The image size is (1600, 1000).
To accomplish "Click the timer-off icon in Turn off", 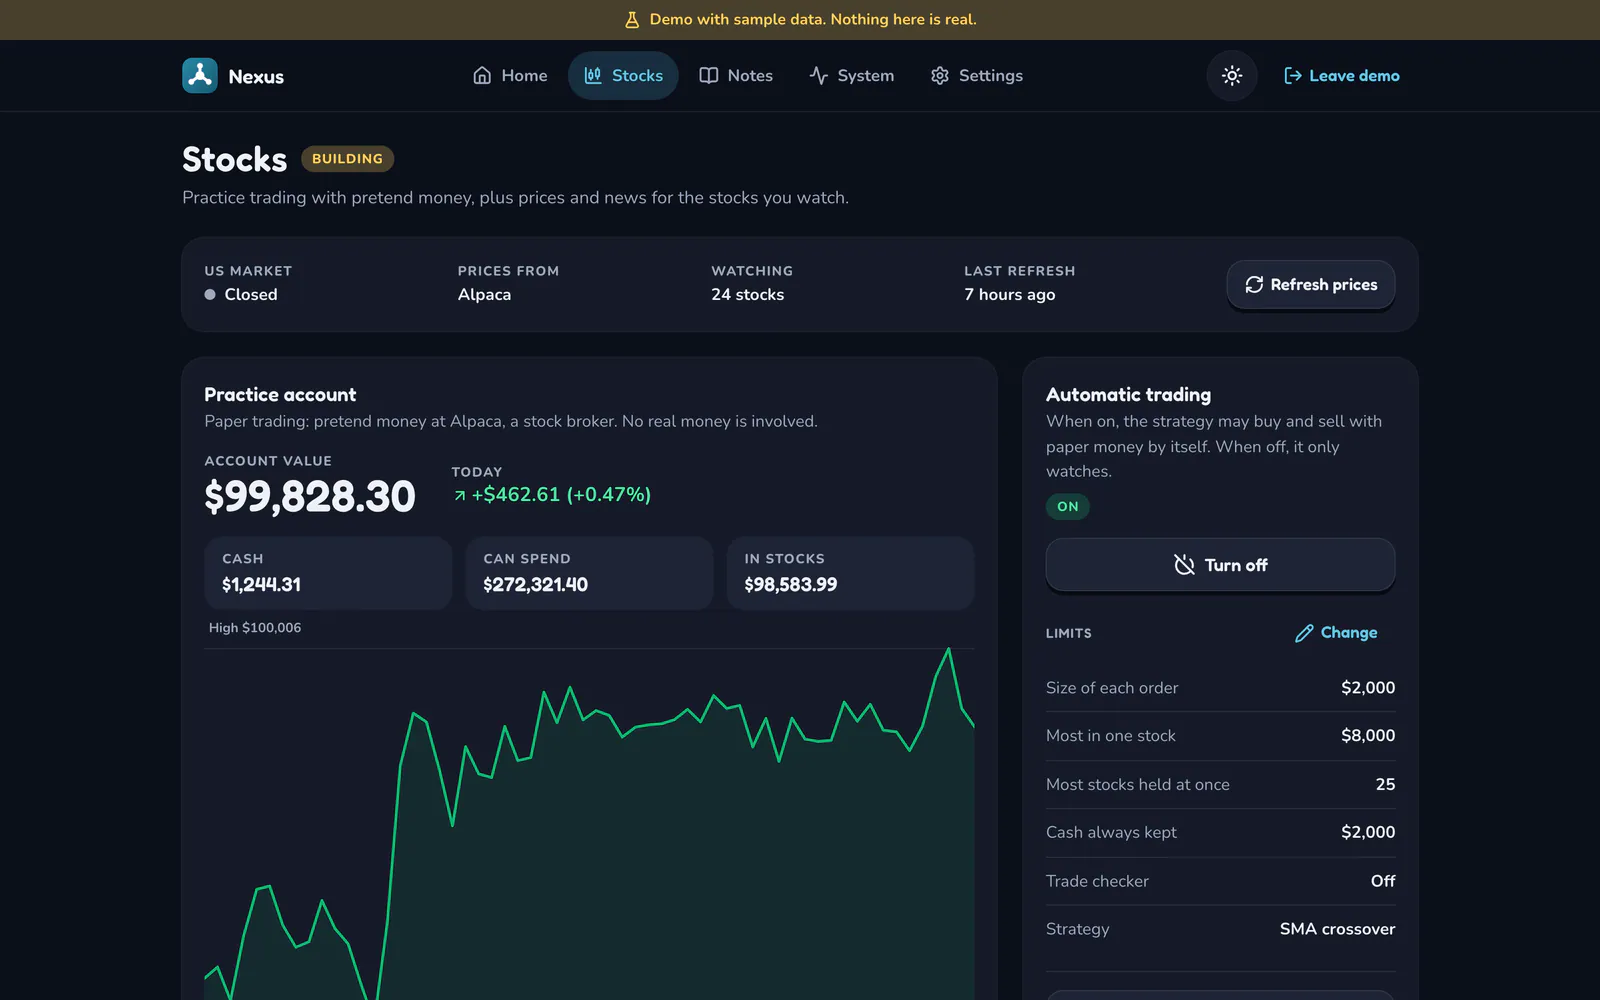I will (x=1184, y=565).
